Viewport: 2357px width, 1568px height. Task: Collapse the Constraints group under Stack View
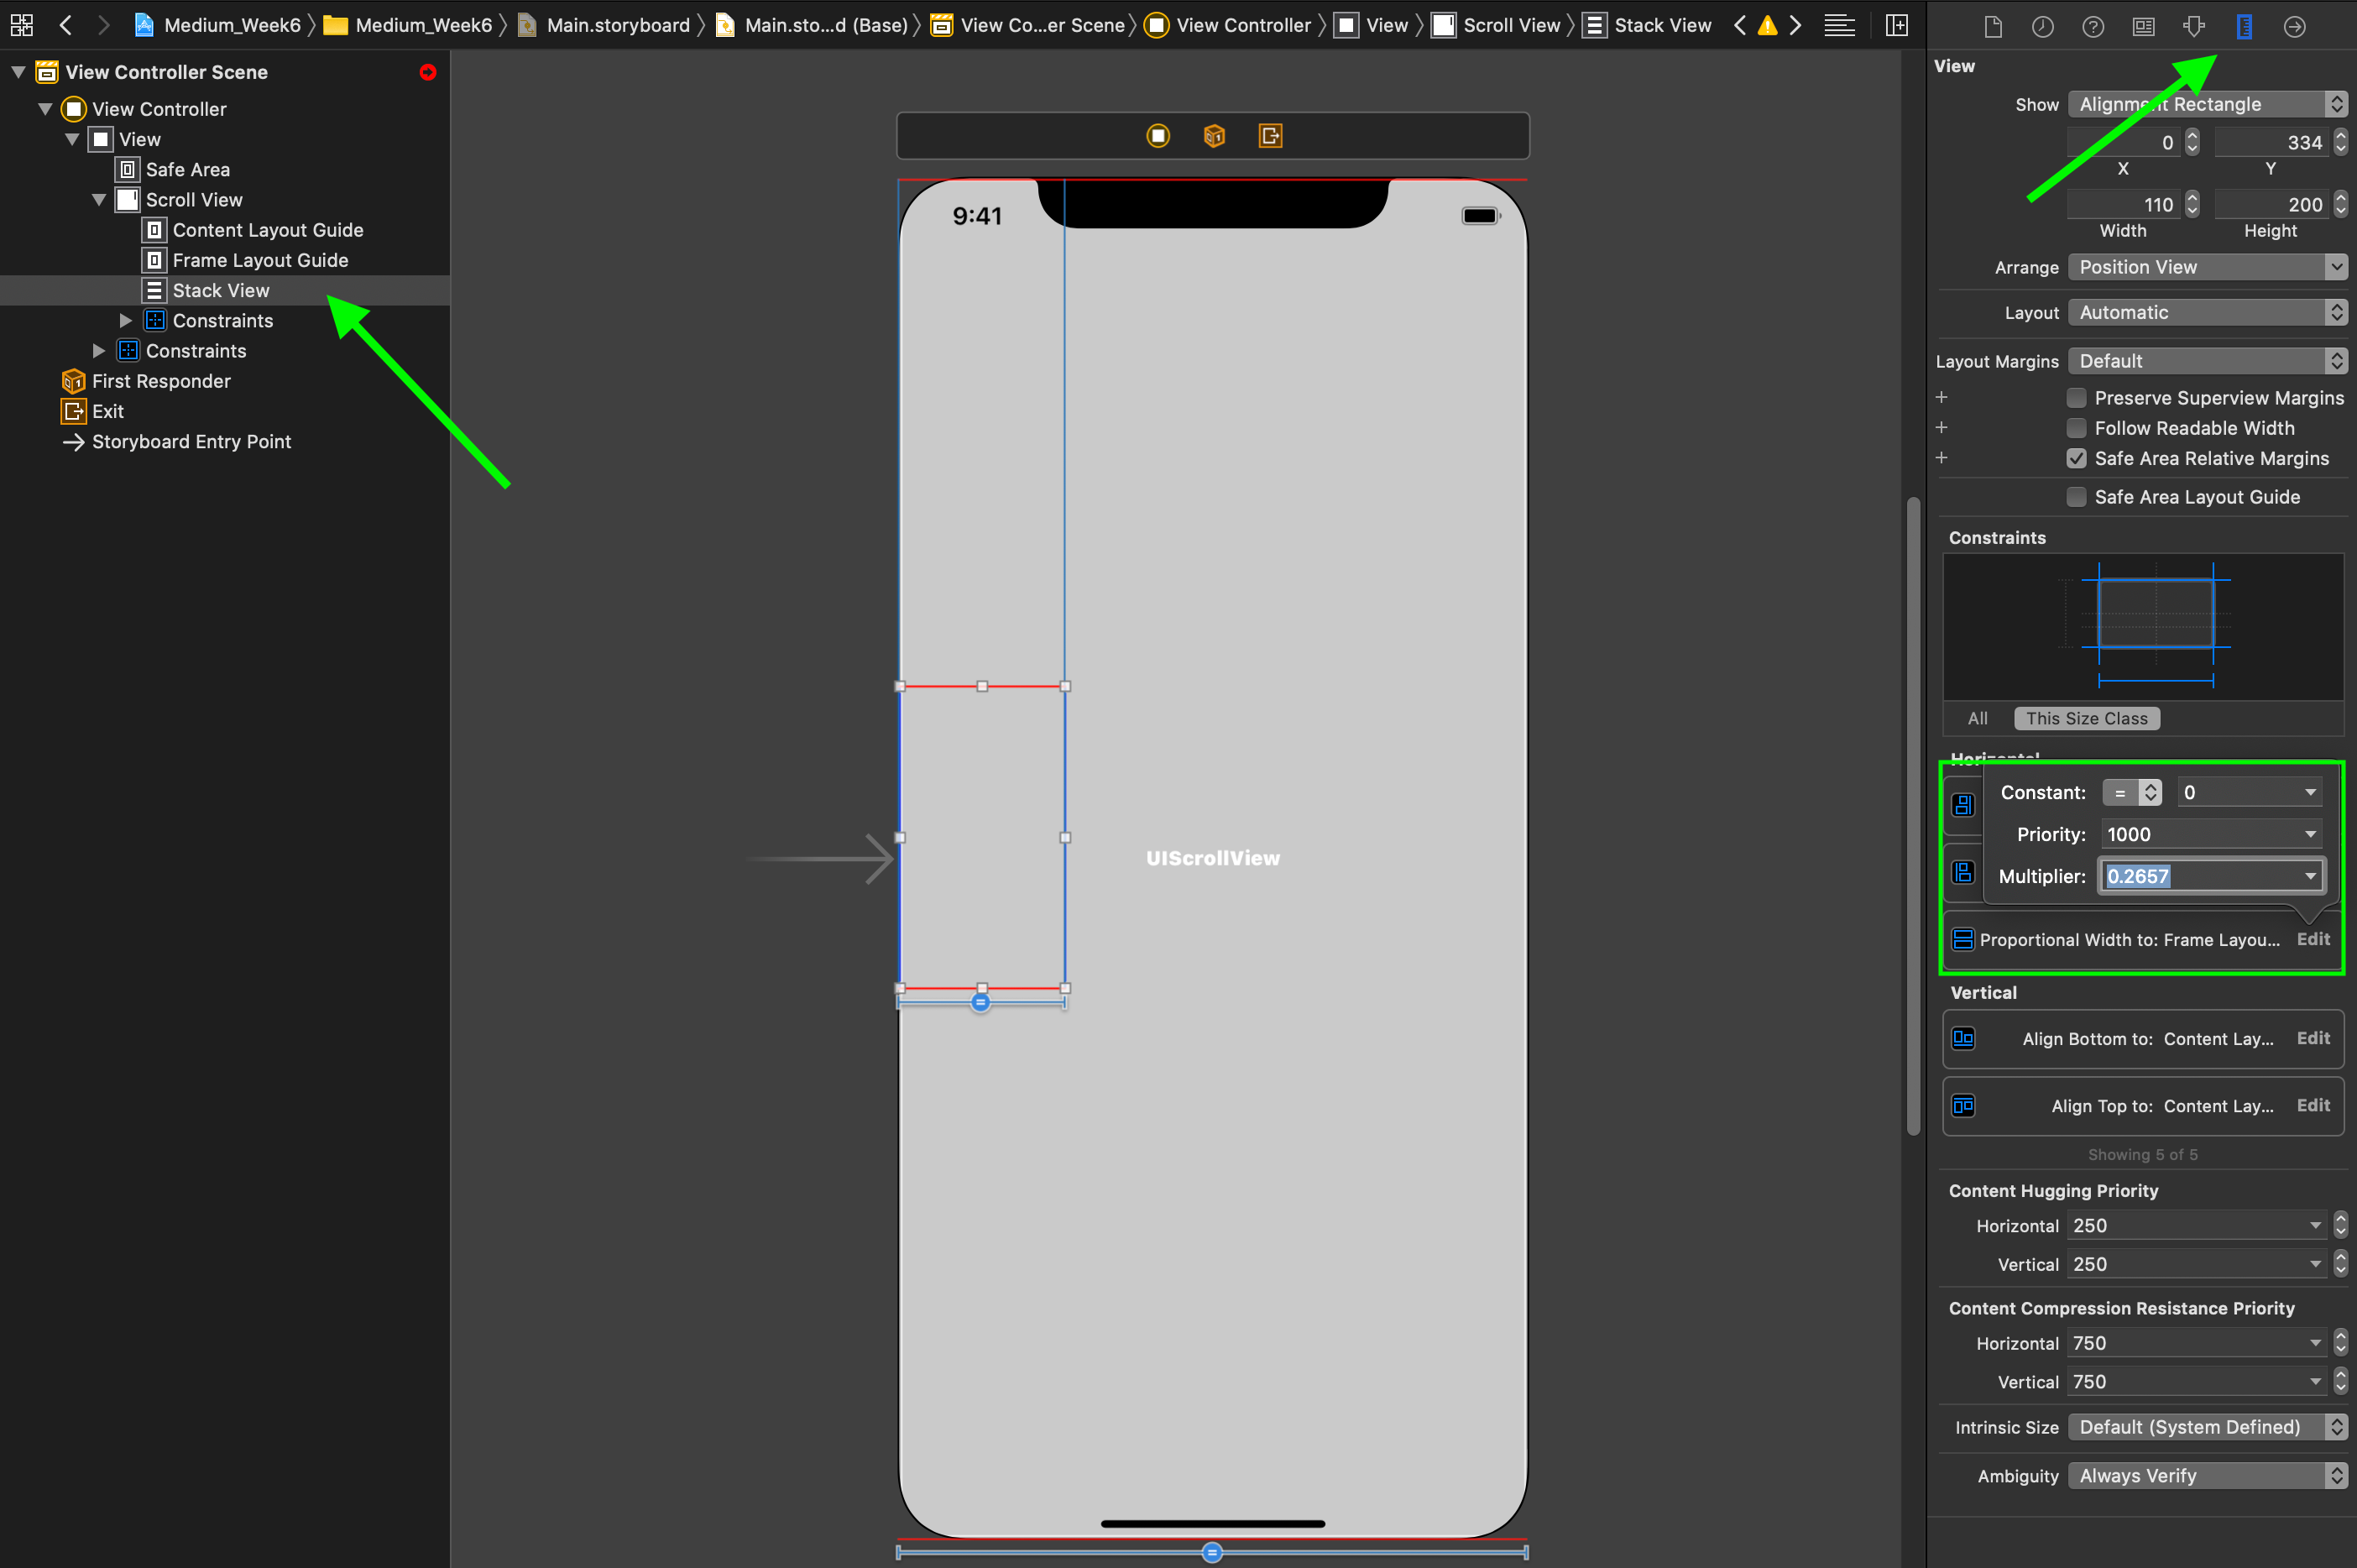point(125,320)
